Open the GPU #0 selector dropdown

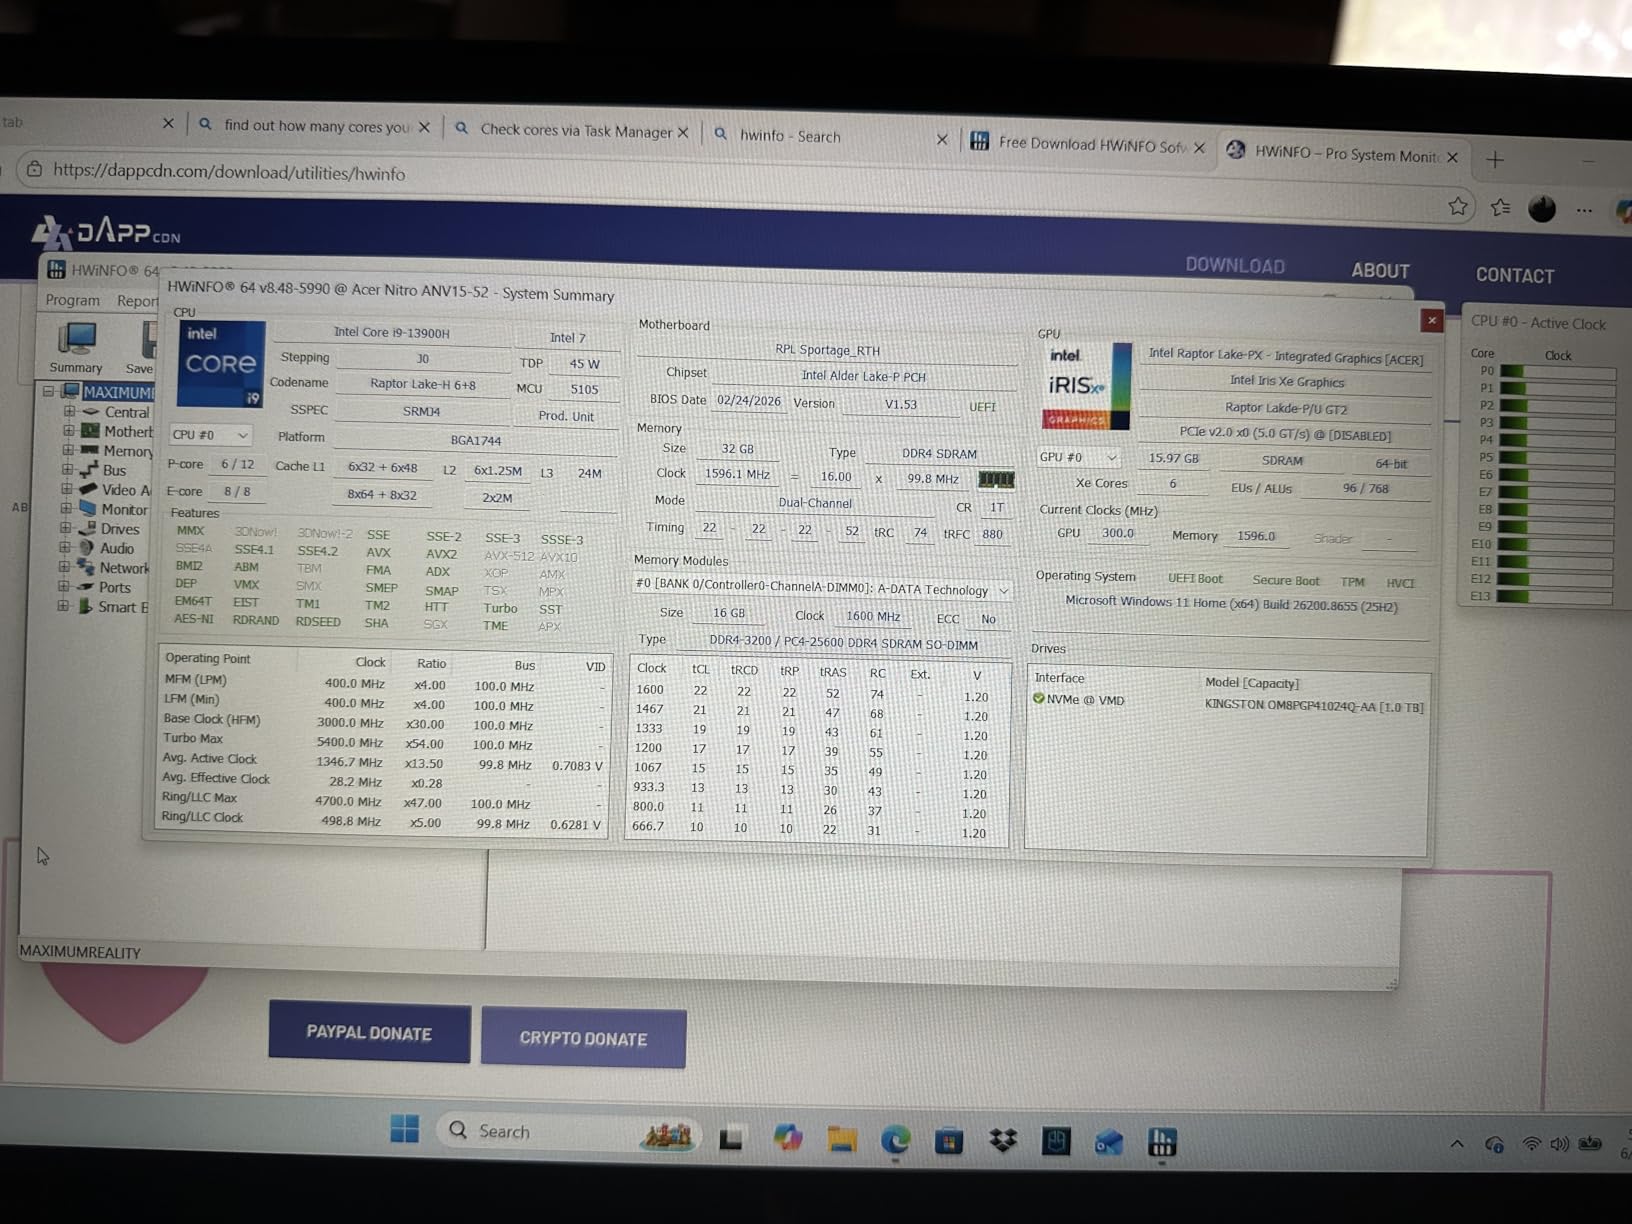(x=1079, y=457)
